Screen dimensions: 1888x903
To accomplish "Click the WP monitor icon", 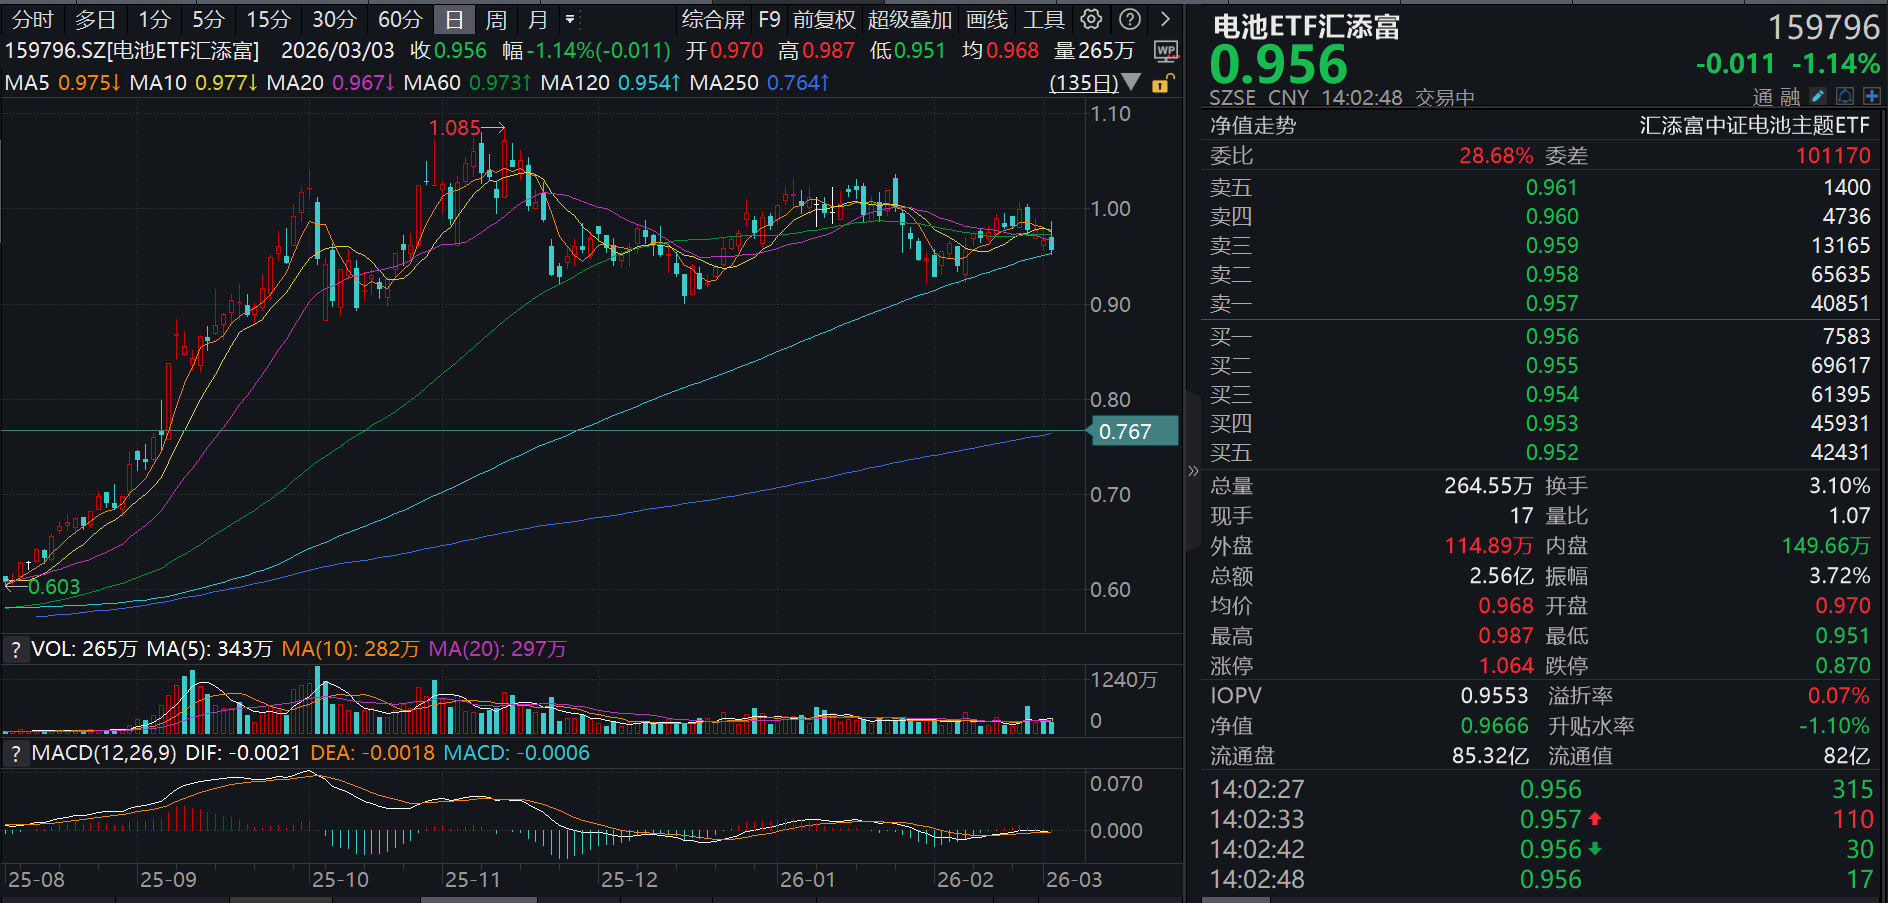I will coord(1165,51).
